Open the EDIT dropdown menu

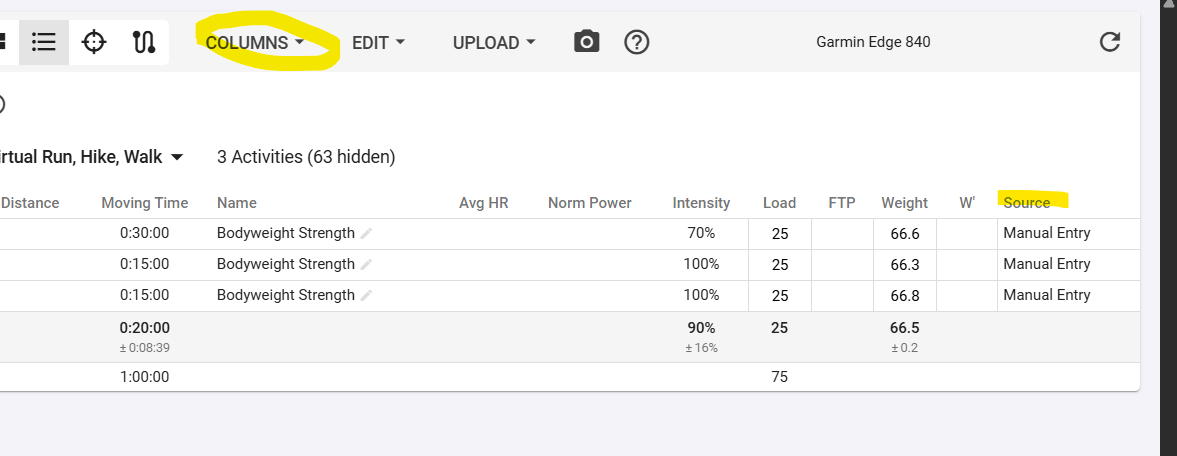(378, 43)
